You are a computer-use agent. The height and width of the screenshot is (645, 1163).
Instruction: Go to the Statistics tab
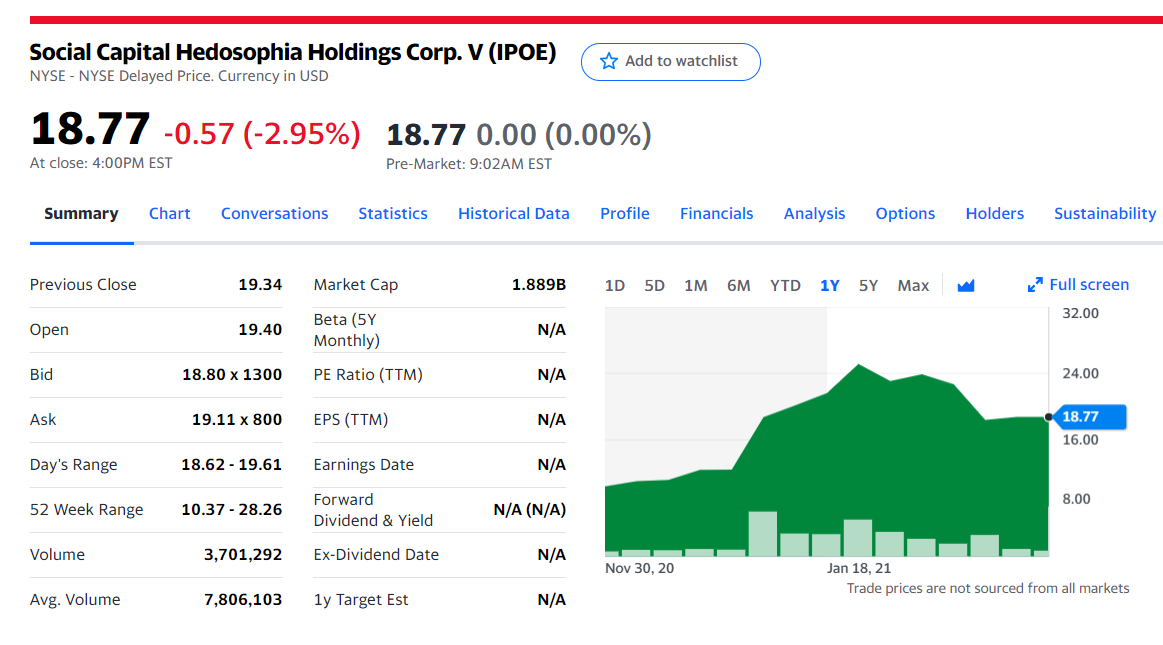click(393, 214)
